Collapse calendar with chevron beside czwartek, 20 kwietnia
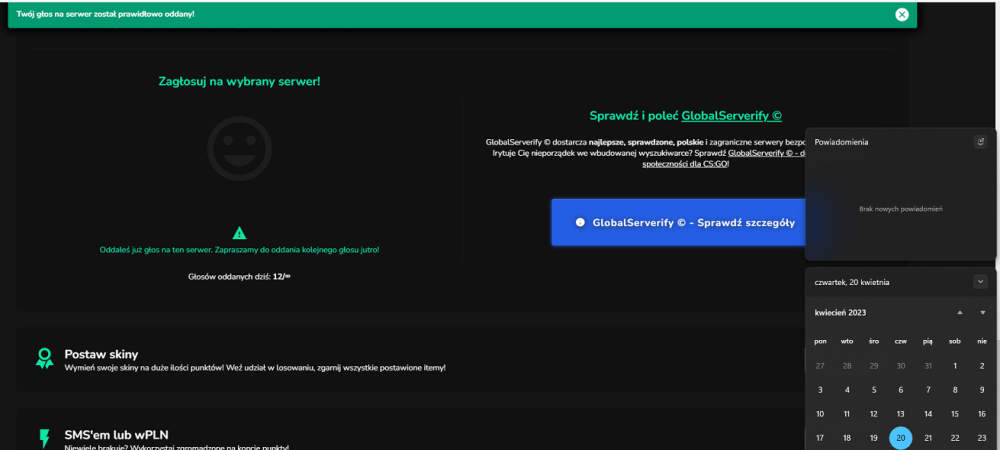The width and height of the screenshot is (1000, 450). click(x=980, y=281)
